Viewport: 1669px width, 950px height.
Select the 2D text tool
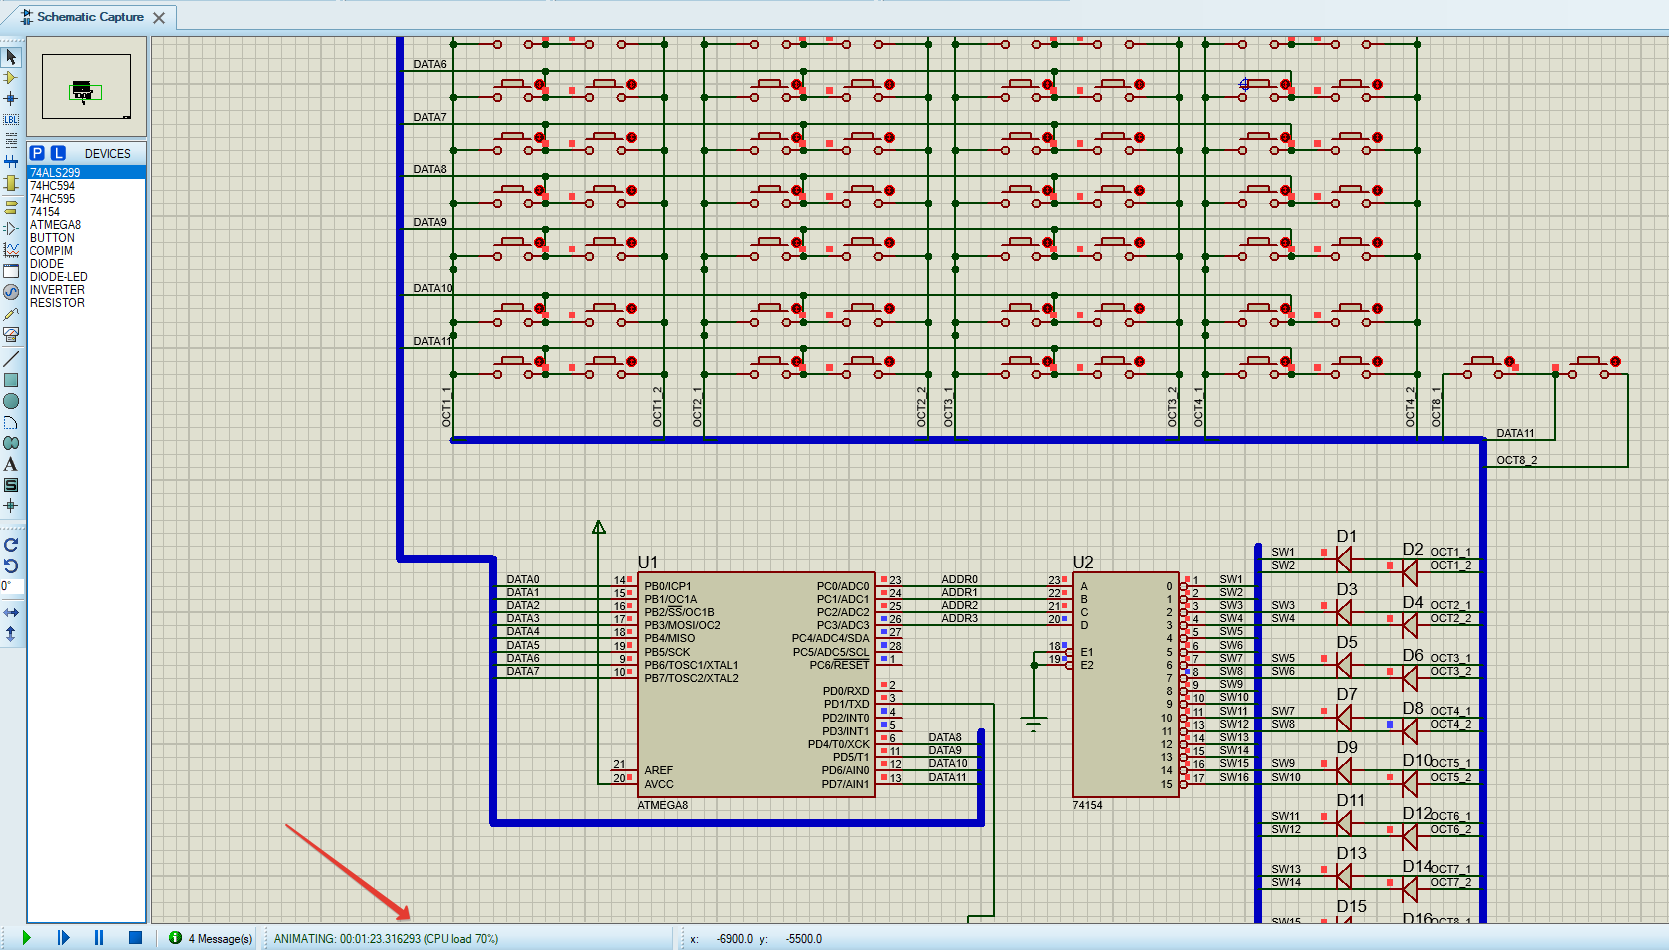pos(11,464)
